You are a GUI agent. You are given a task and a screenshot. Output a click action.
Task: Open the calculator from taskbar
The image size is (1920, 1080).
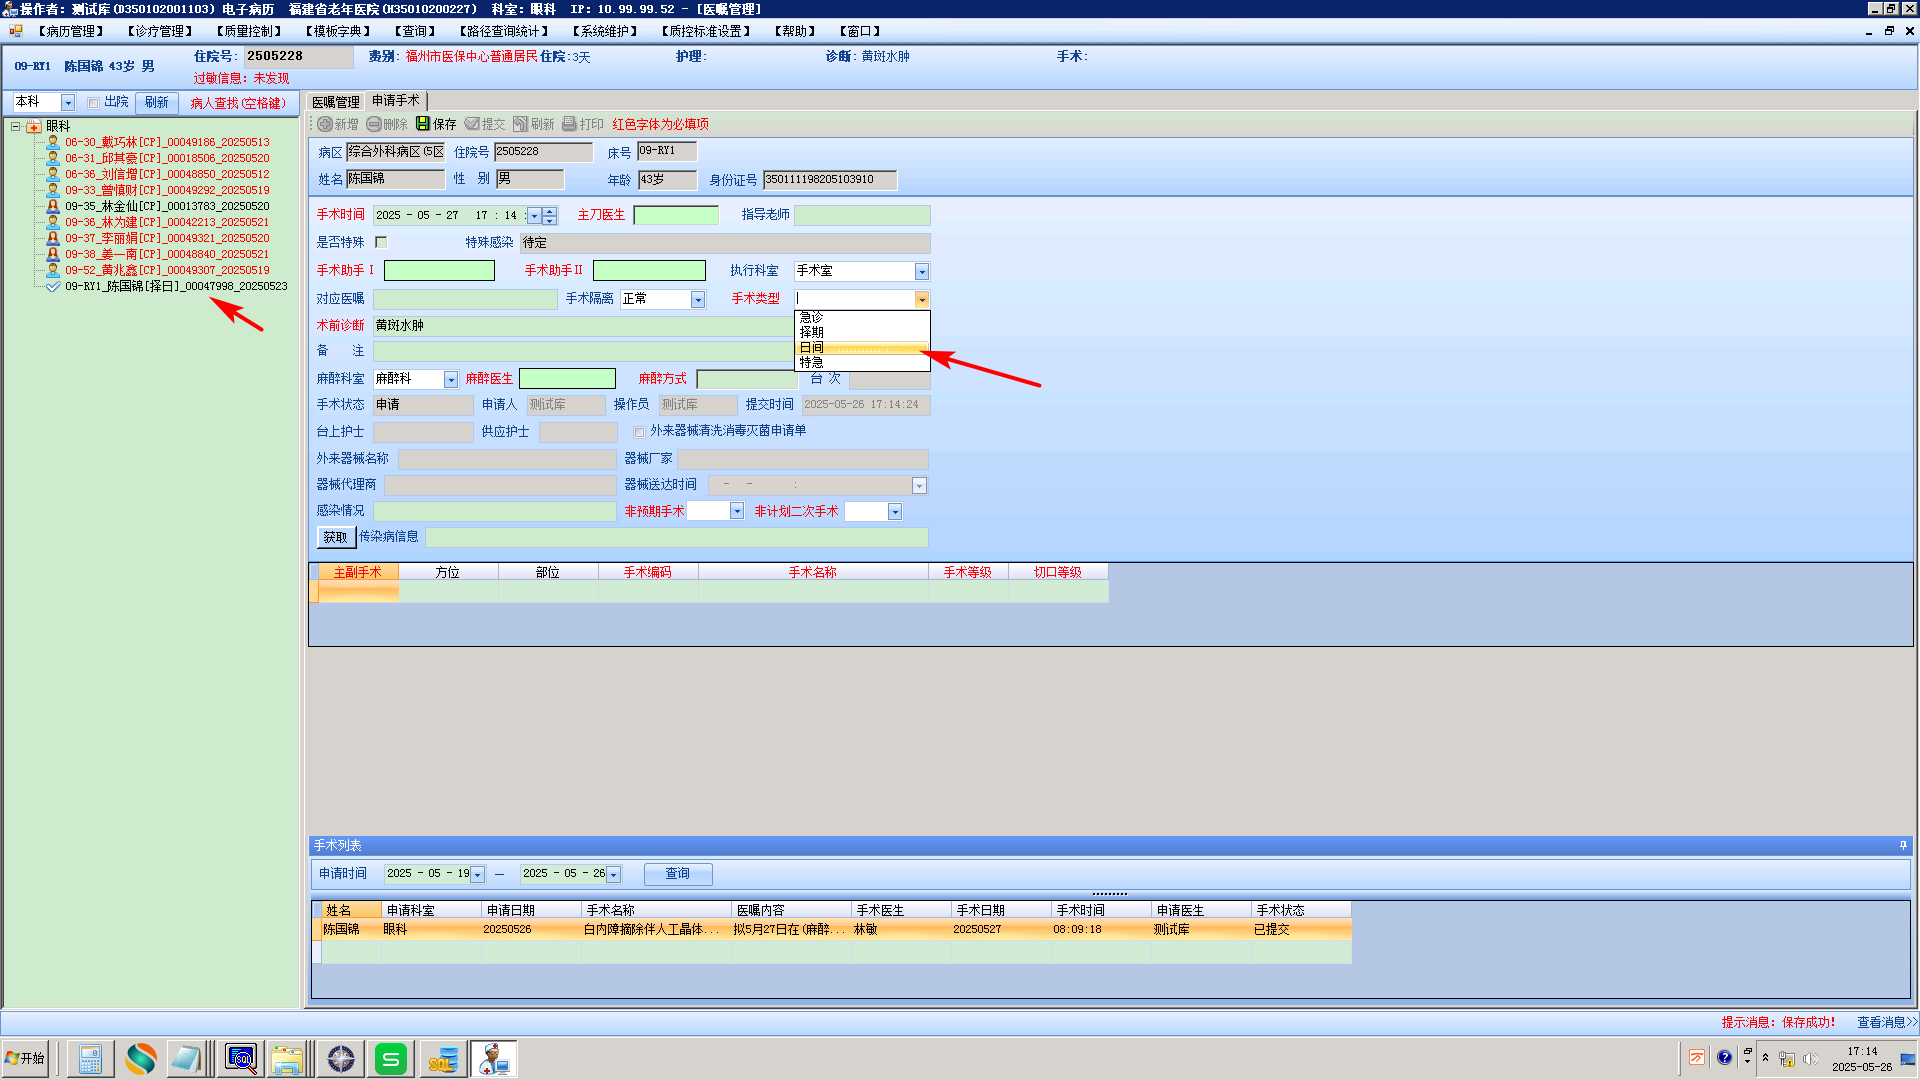point(90,1058)
